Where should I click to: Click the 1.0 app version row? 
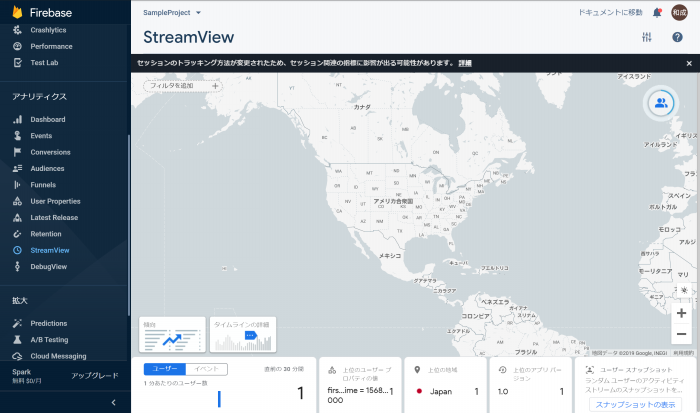530,392
